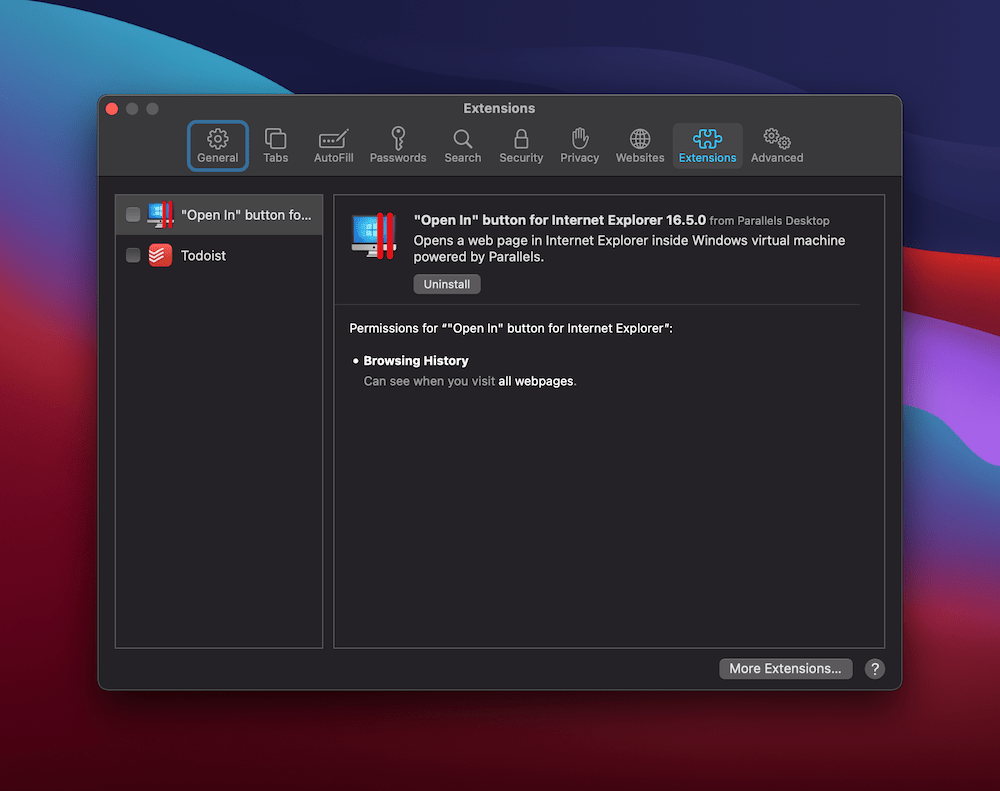Enable the Todoist extension checkbox
This screenshot has height=791, width=1000.
[x=133, y=255]
